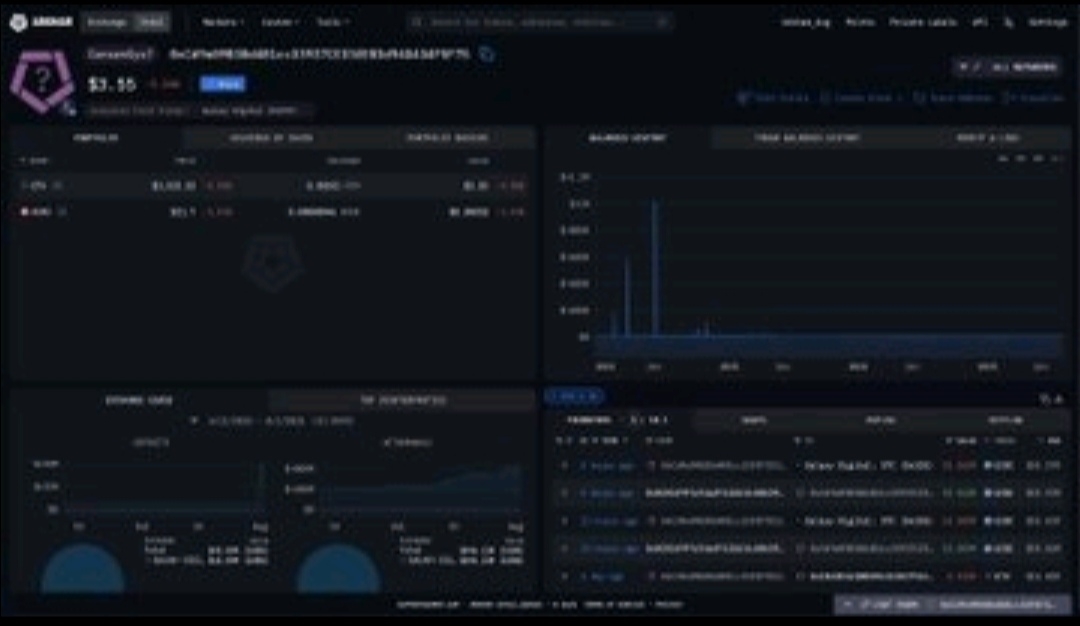
Task: Sort by the Price column header
Action: [184, 160]
